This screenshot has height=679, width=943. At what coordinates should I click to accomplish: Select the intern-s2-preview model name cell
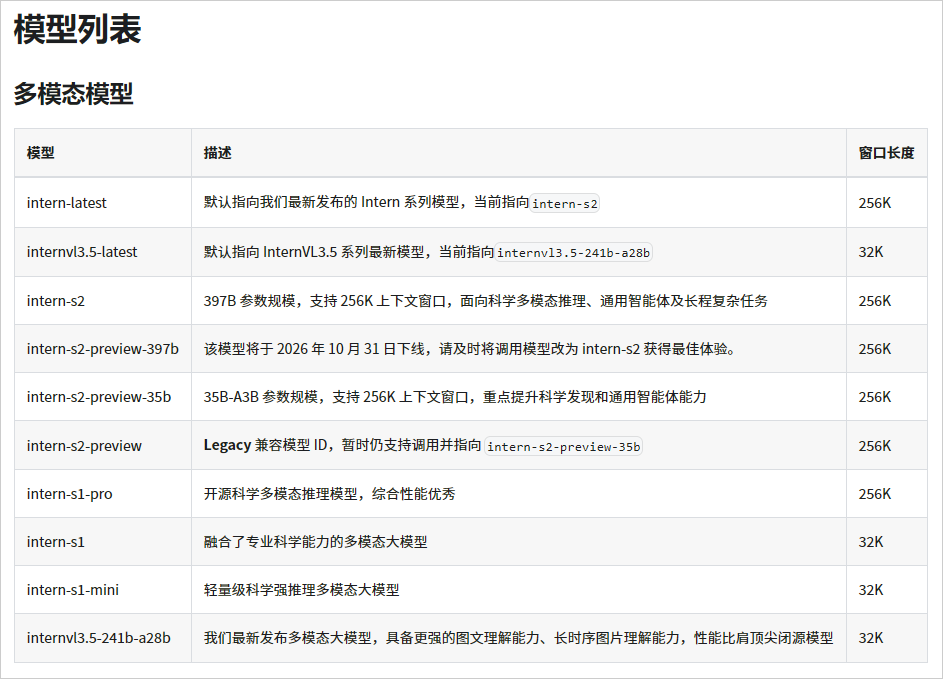point(84,446)
